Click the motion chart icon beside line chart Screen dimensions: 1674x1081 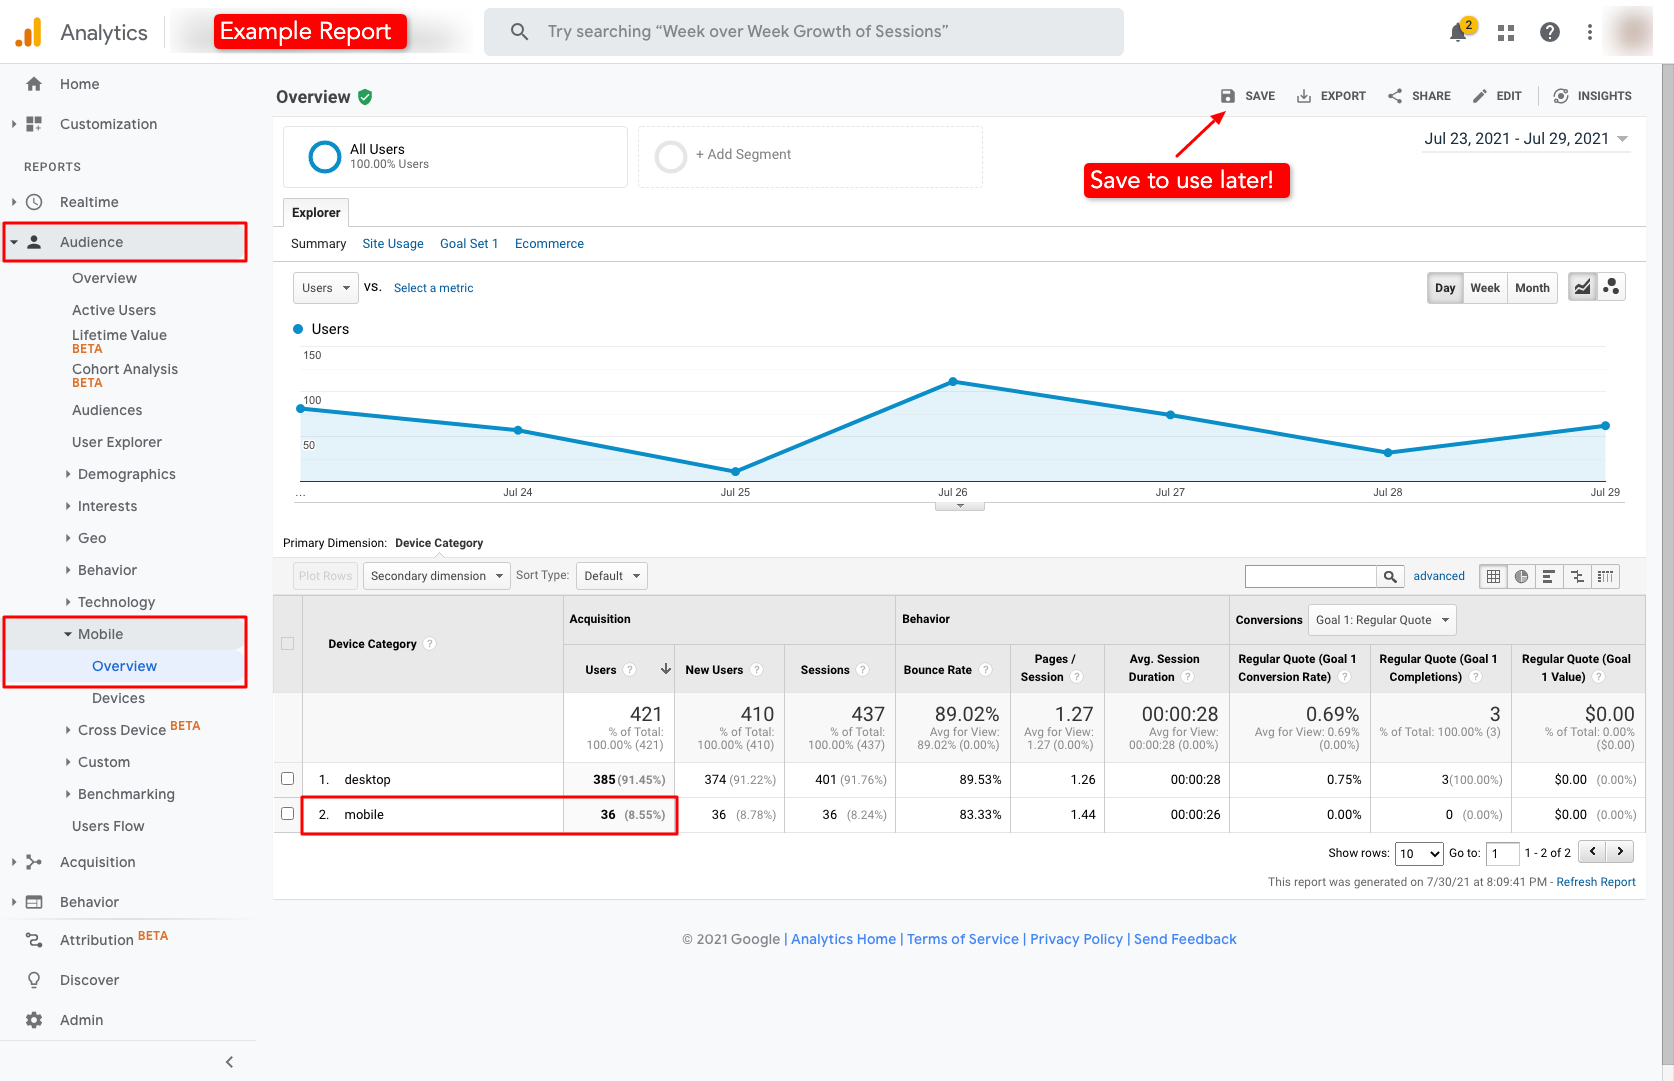click(x=1611, y=286)
